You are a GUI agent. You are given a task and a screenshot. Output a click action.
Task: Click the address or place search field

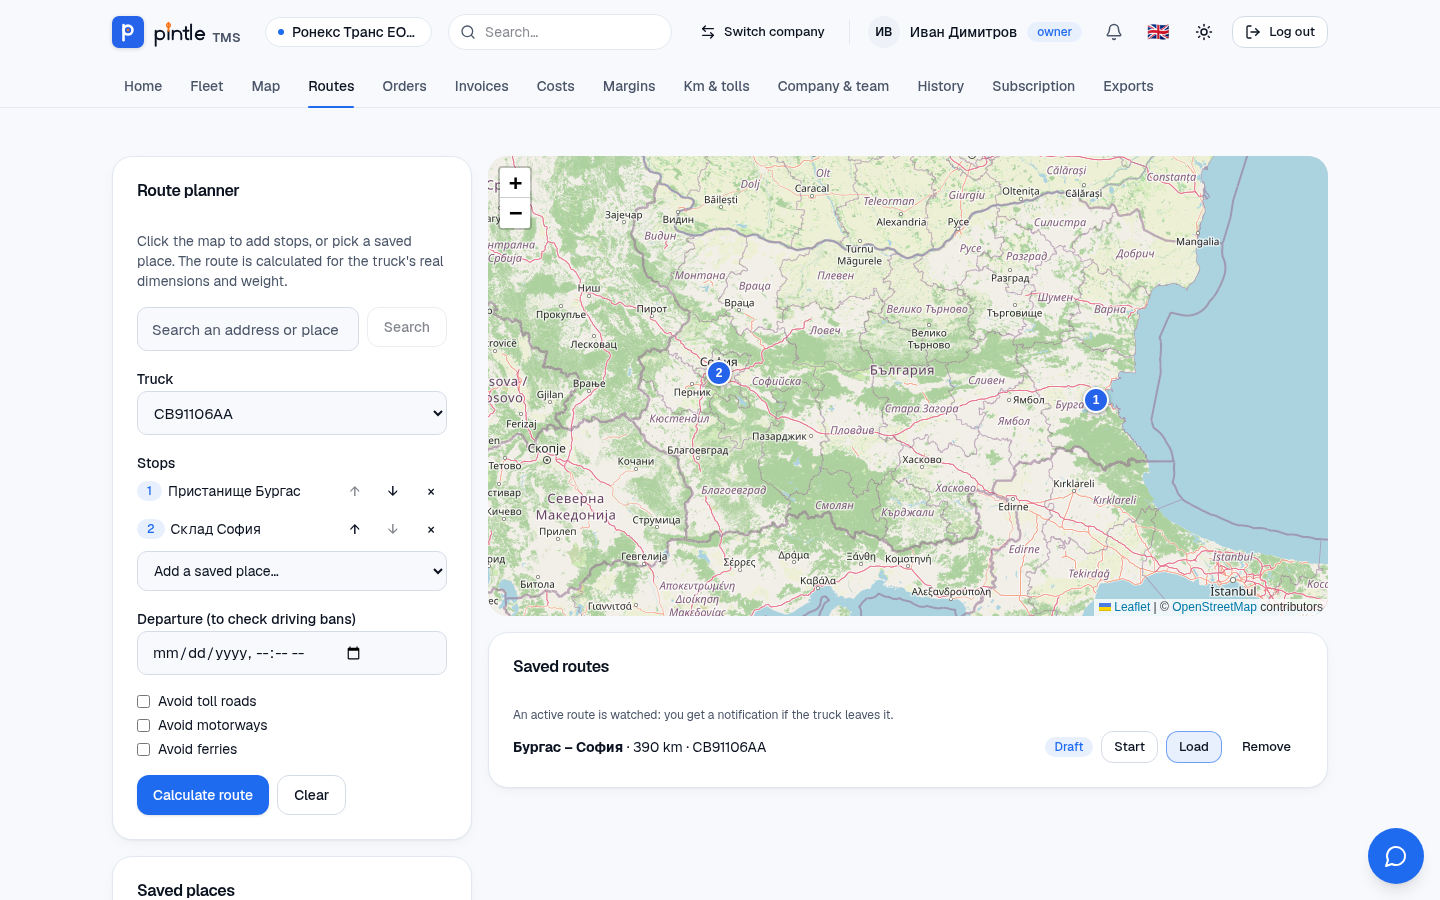(x=248, y=329)
